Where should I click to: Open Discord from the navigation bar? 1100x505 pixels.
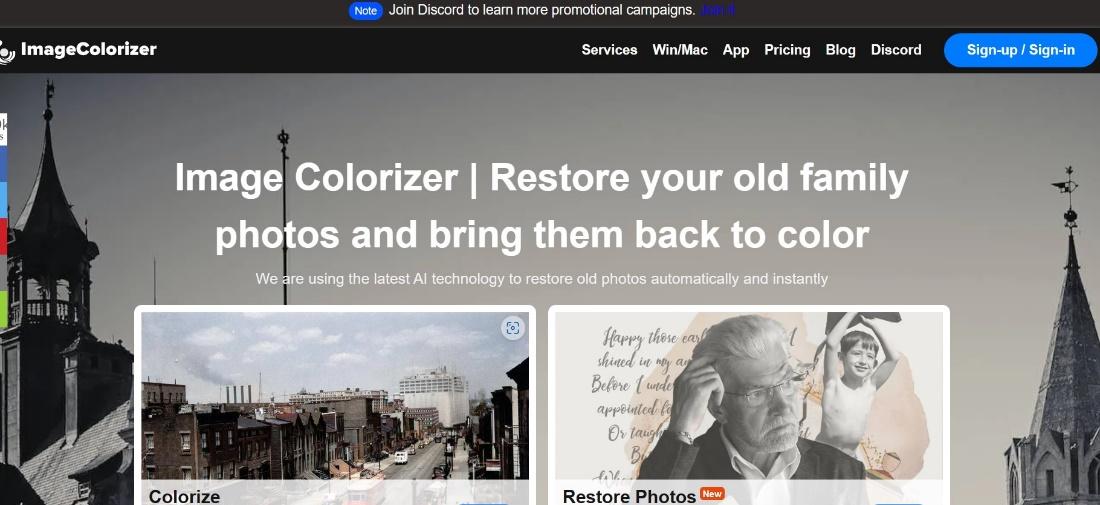[896, 50]
